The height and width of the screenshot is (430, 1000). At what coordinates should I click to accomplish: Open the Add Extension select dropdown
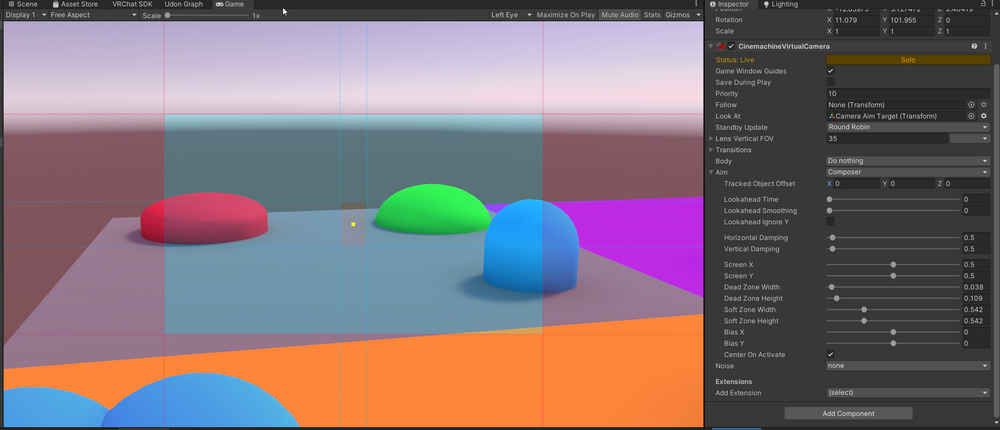click(907, 393)
